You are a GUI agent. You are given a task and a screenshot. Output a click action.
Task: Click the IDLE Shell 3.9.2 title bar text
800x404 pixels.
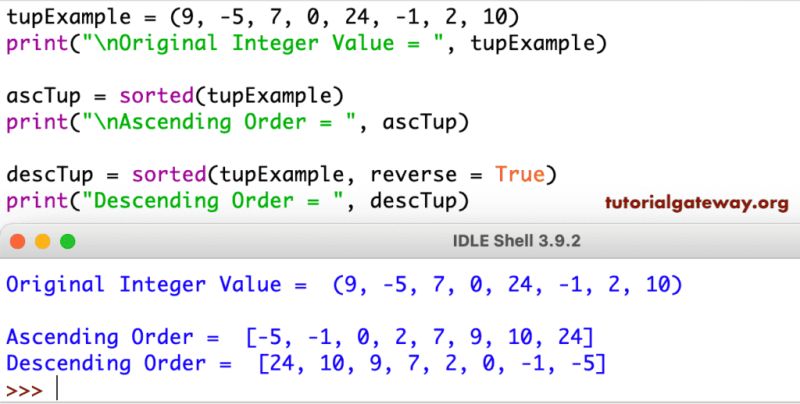pyautogui.click(x=516, y=241)
